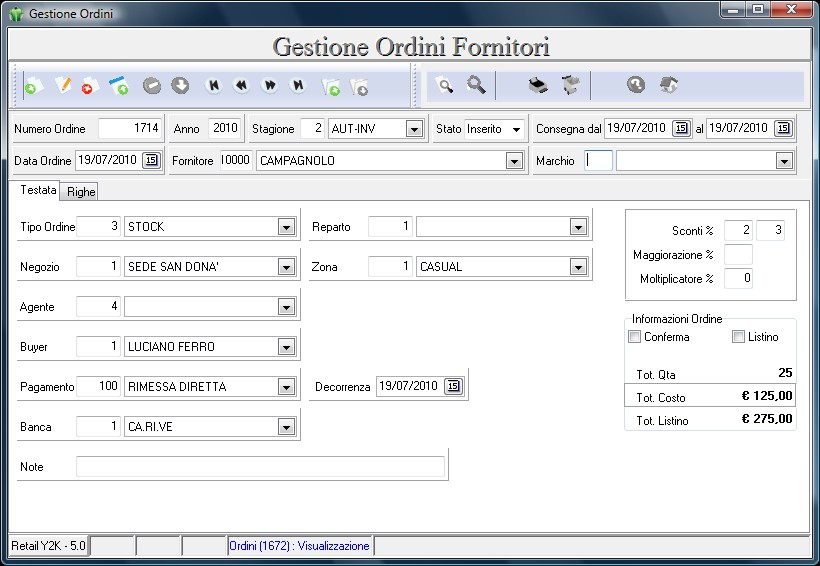Click the Numero Ordine field 1714

tap(130, 128)
